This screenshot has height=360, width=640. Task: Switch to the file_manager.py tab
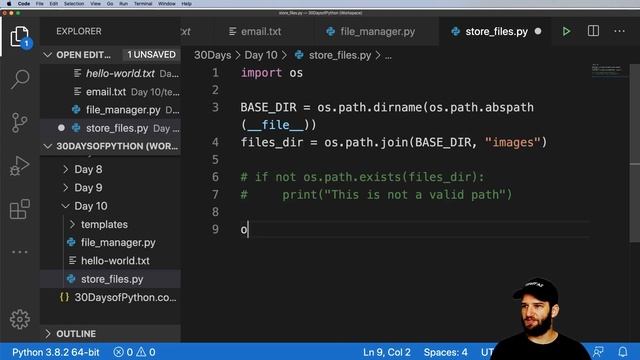click(377, 31)
